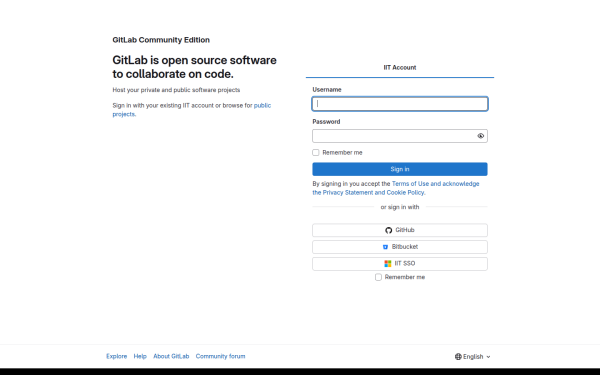Click the Password field label

point(326,122)
